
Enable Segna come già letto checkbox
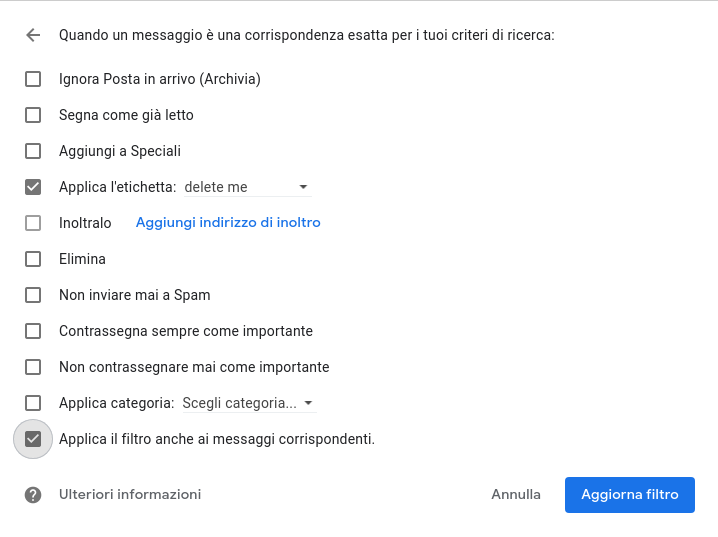click(33, 115)
